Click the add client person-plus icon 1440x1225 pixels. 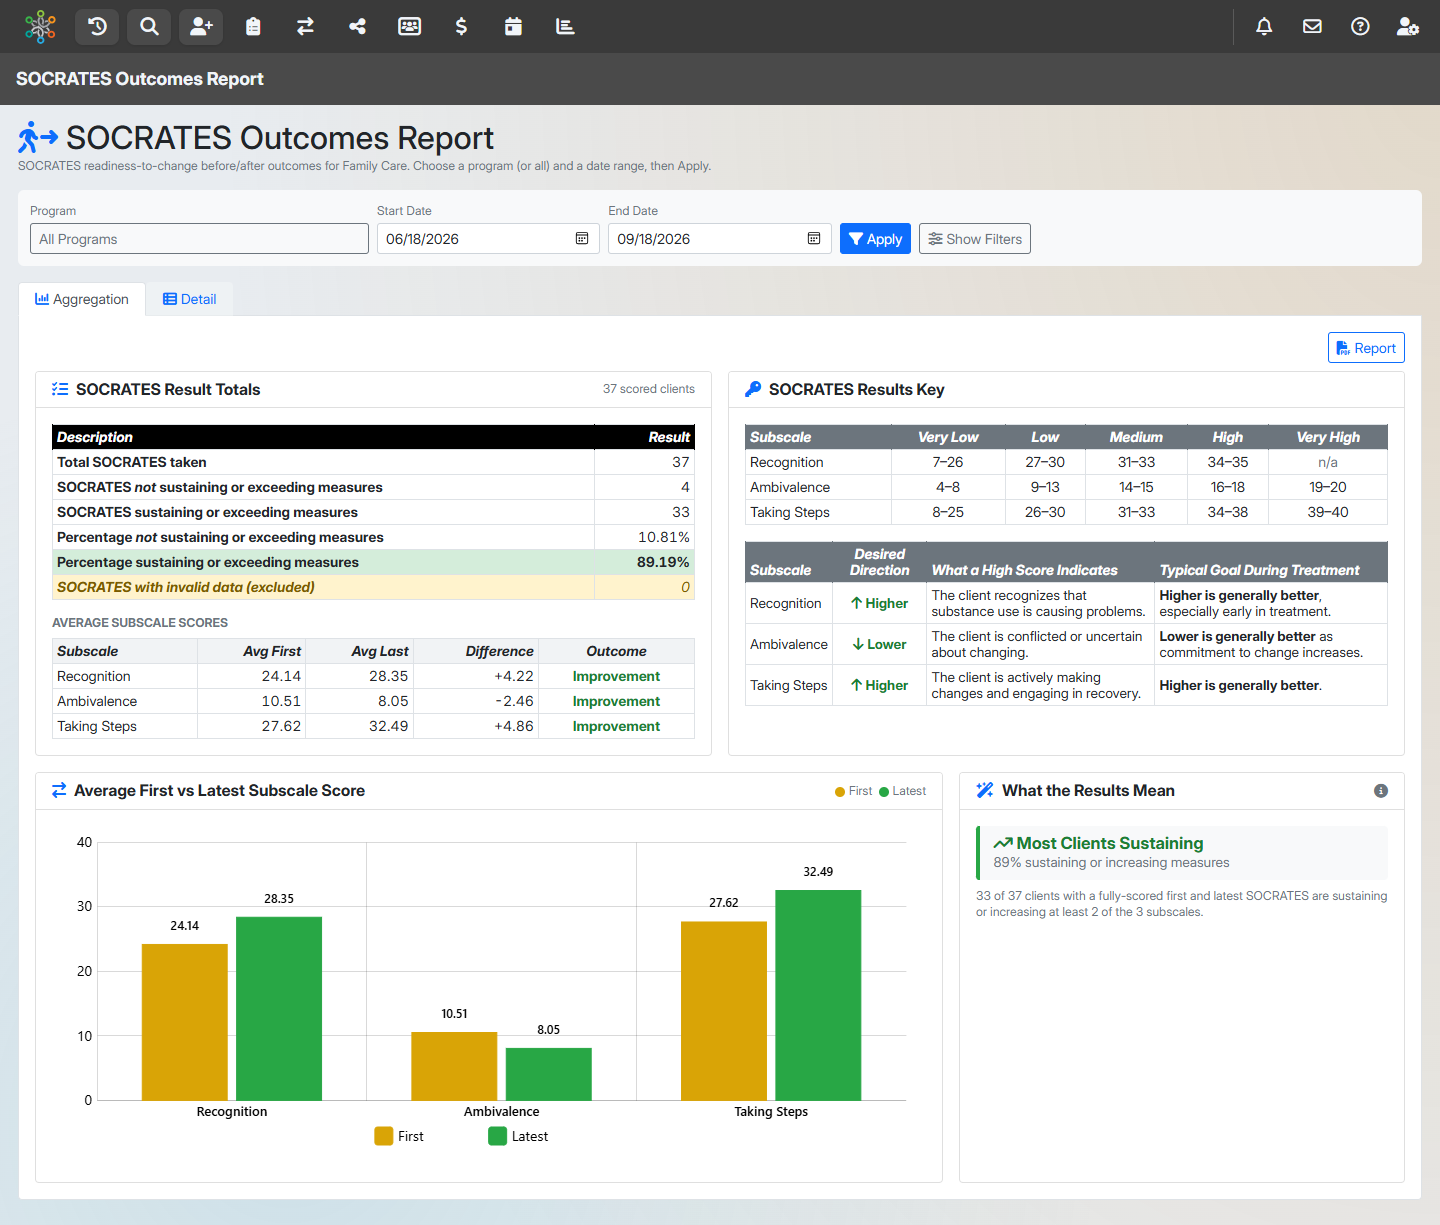201,26
